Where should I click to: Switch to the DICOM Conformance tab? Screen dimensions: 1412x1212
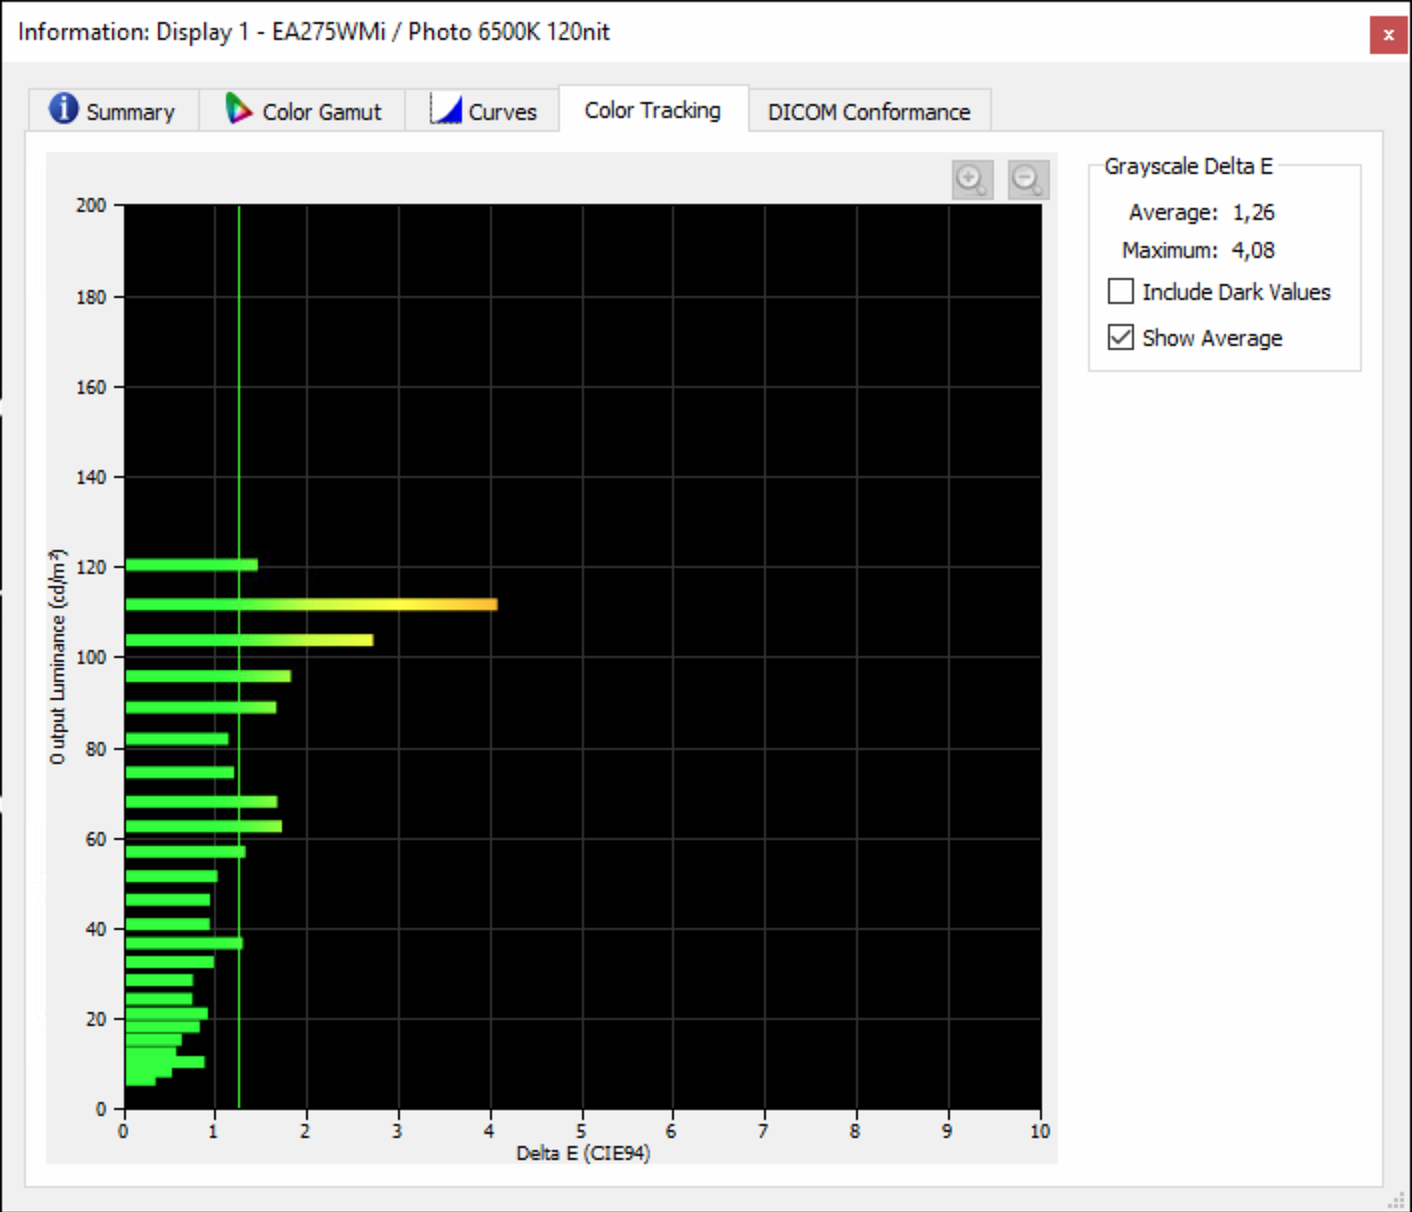(869, 111)
